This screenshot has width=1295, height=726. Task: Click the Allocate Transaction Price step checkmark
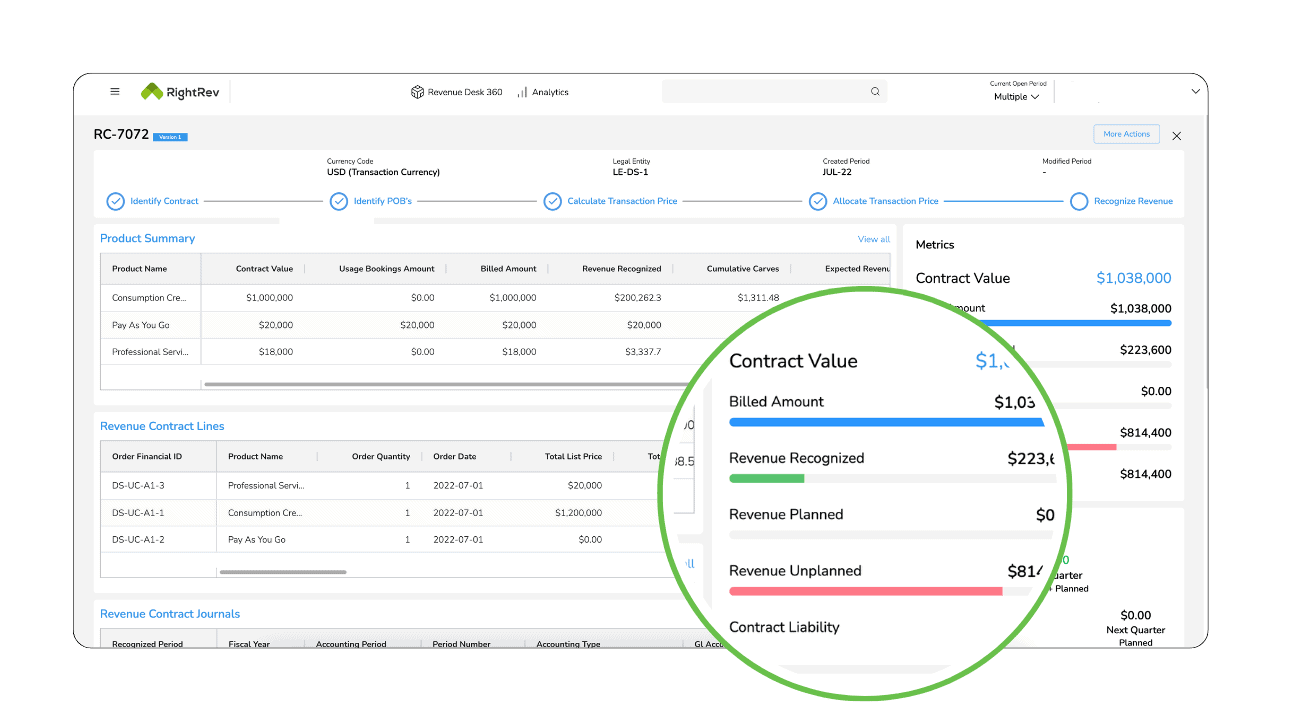pos(819,202)
